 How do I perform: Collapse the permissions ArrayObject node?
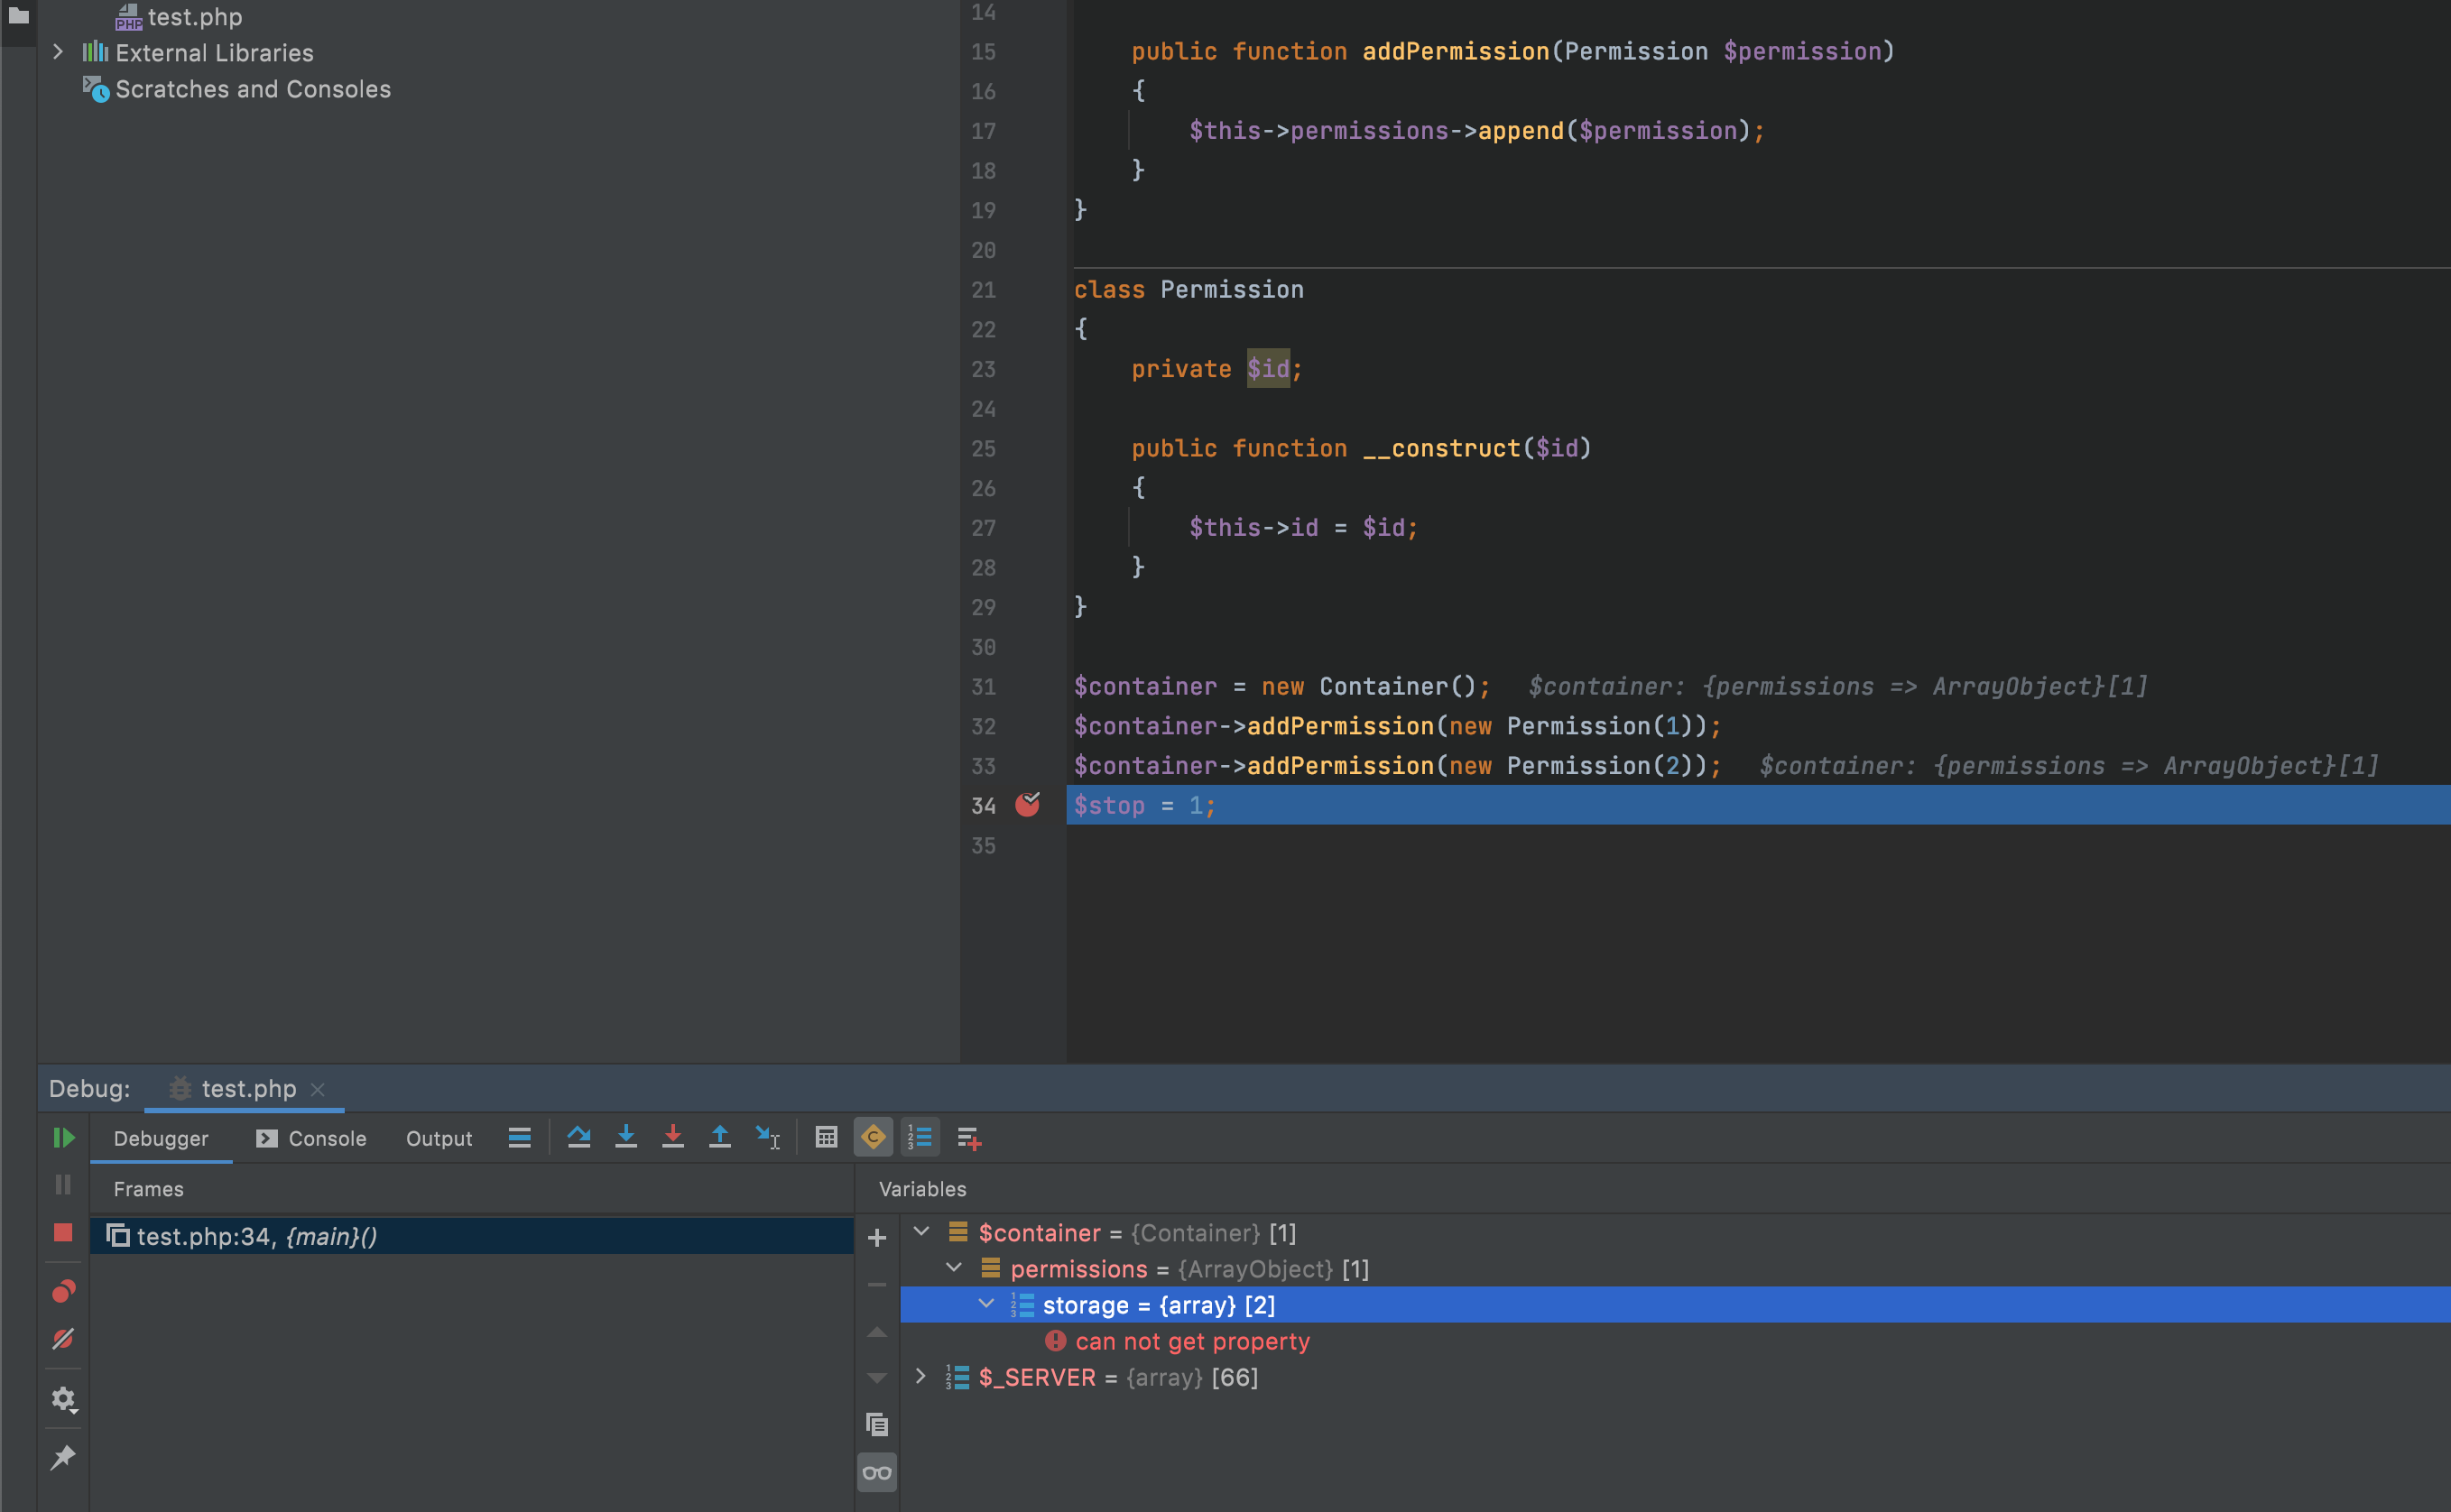click(x=954, y=1268)
